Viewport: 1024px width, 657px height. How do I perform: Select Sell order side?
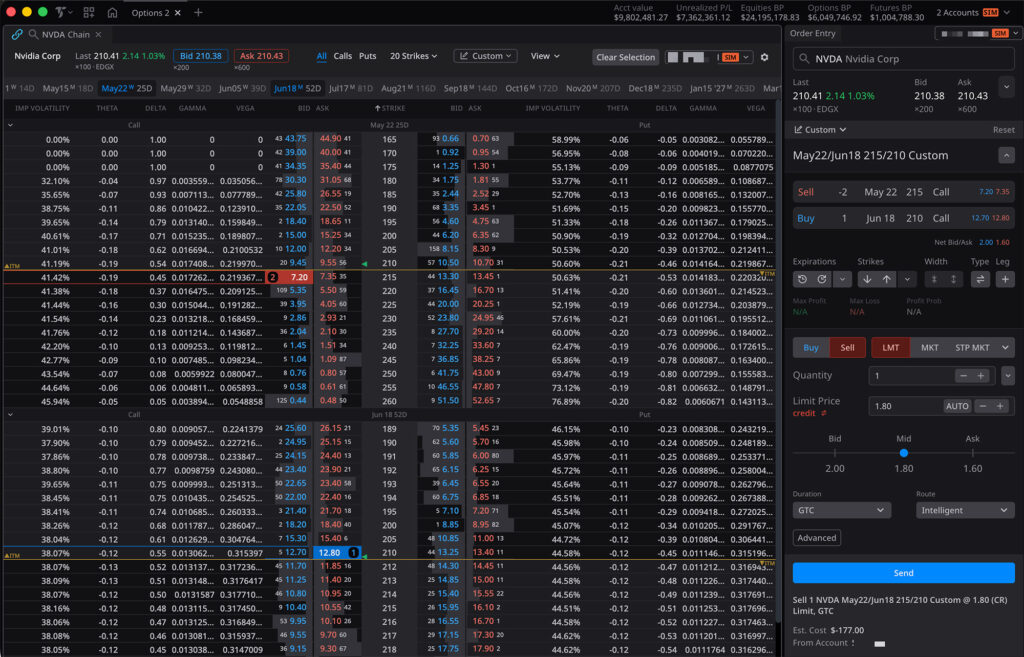coord(847,347)
